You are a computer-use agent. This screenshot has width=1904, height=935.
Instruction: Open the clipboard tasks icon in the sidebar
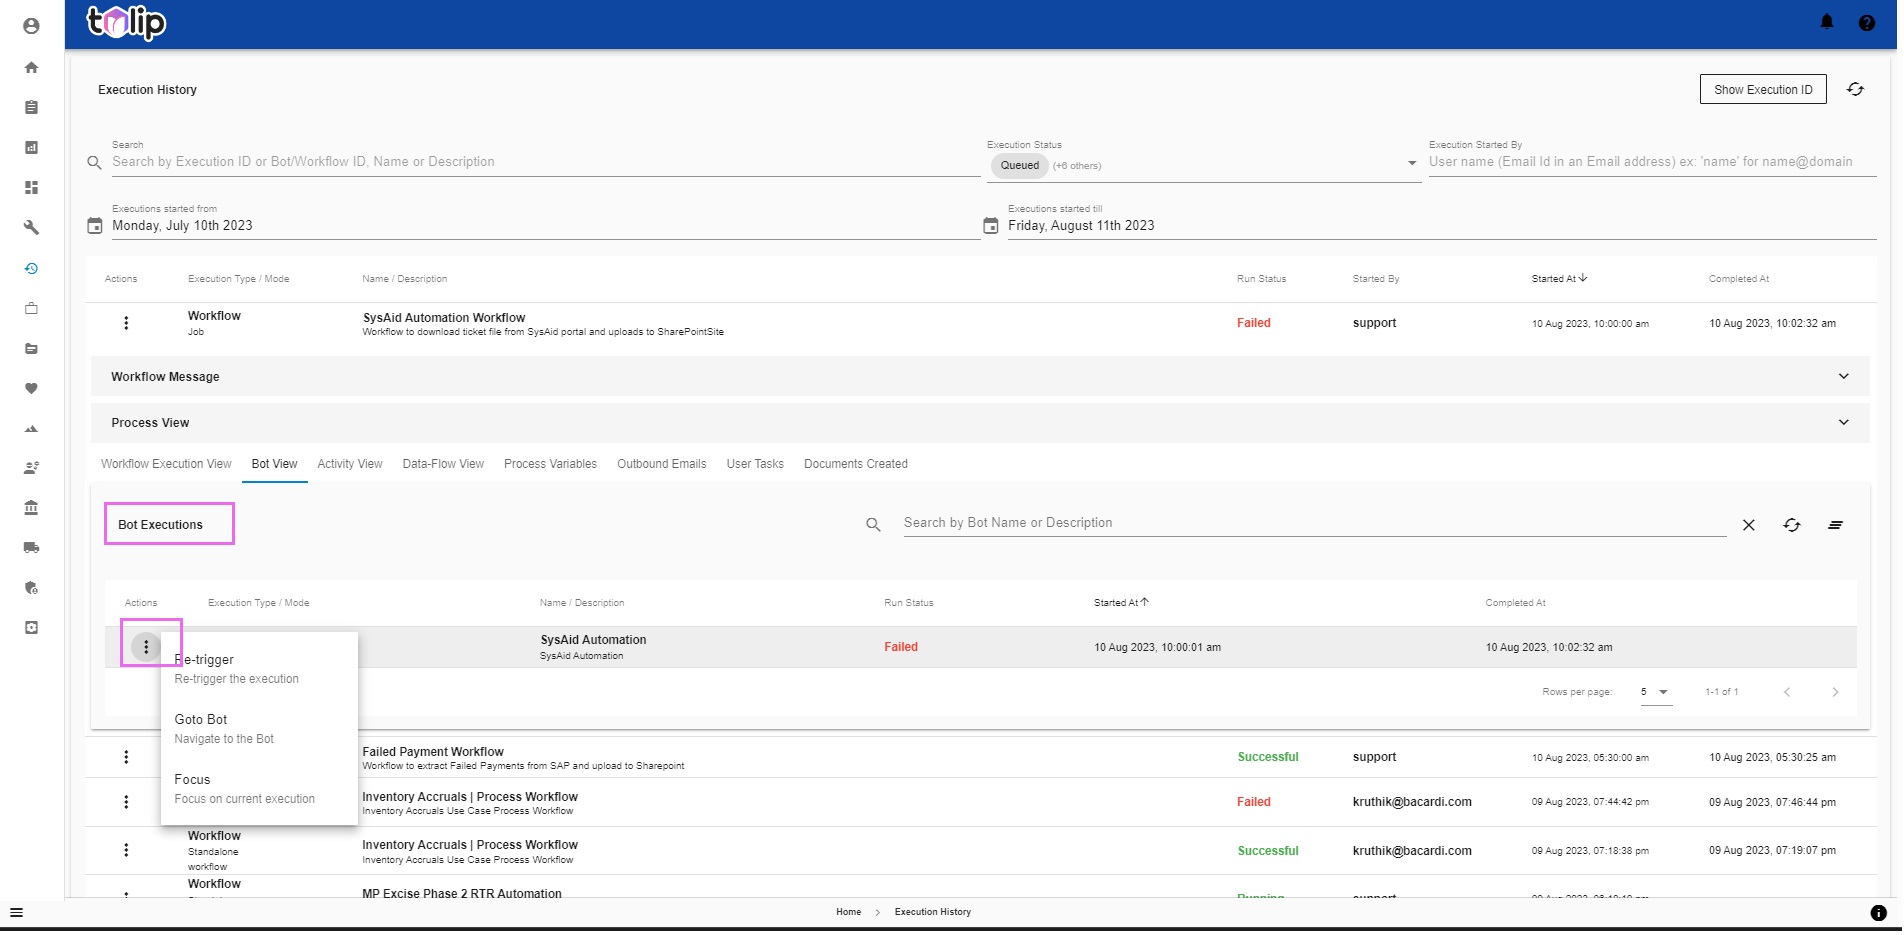pyautogui.click(x=31, y=107)
